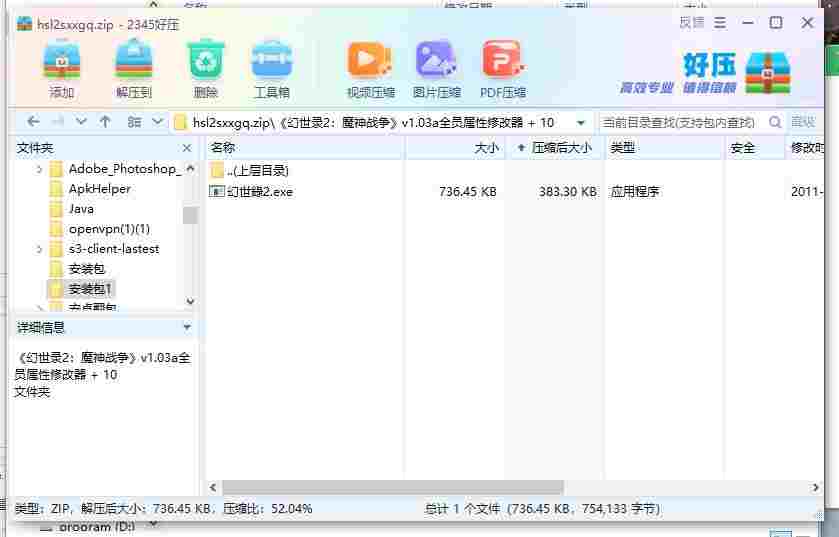Click the back navigation arrow

(33, 122)
